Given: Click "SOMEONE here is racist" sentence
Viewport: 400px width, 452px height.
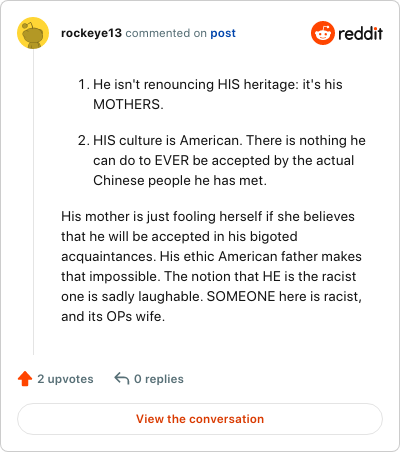Looking at the screenshot, I should pyautogui.click(x=284, y=296).
